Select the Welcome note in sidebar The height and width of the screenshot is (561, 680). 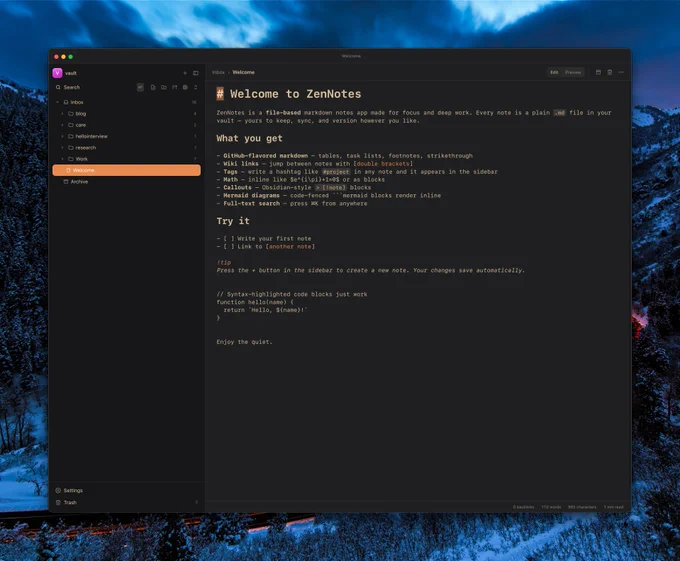(126, 170)
